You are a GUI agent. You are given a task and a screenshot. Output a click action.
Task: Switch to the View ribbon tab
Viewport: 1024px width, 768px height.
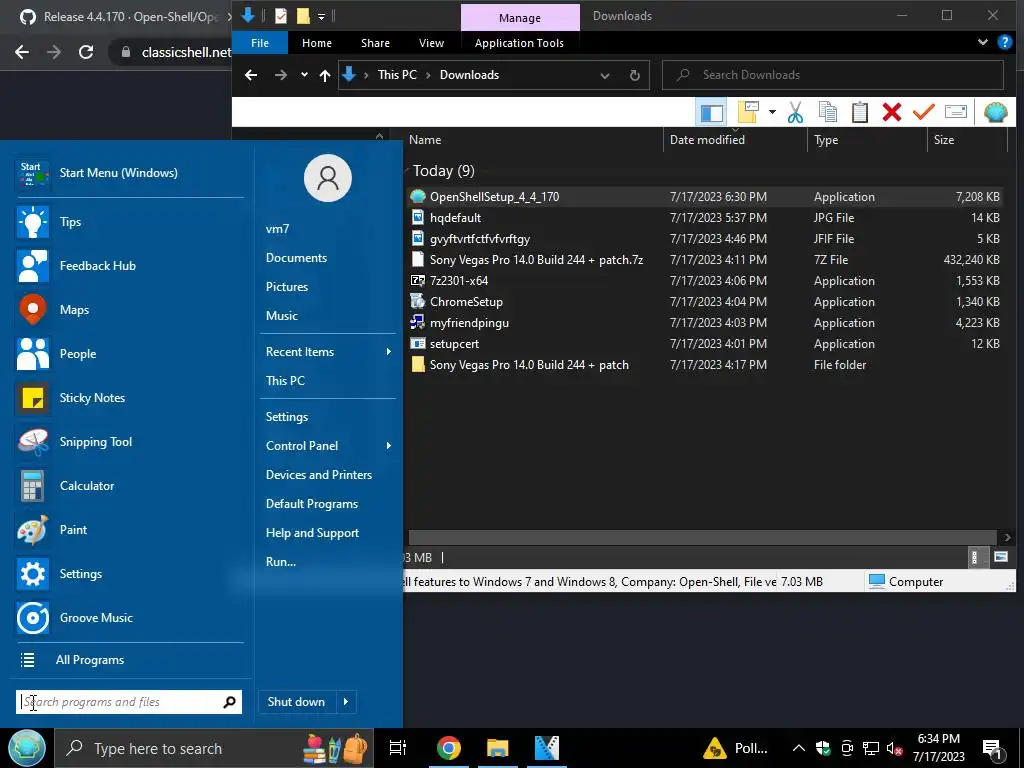tap(431, 43)
